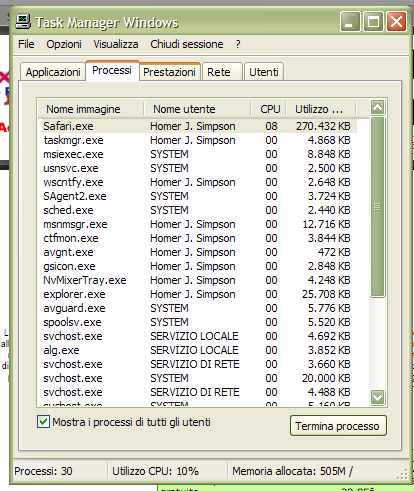Open the Chiudi sessione menu
Viewport: 414px width, 491px height.
187,44
